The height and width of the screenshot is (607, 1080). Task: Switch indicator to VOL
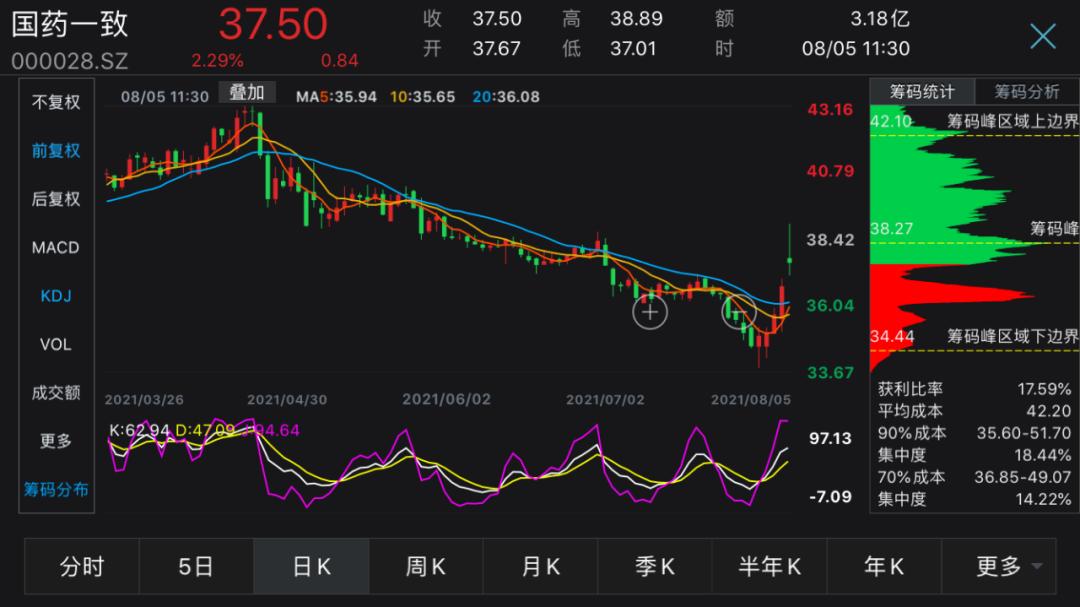tap(56, 344)
